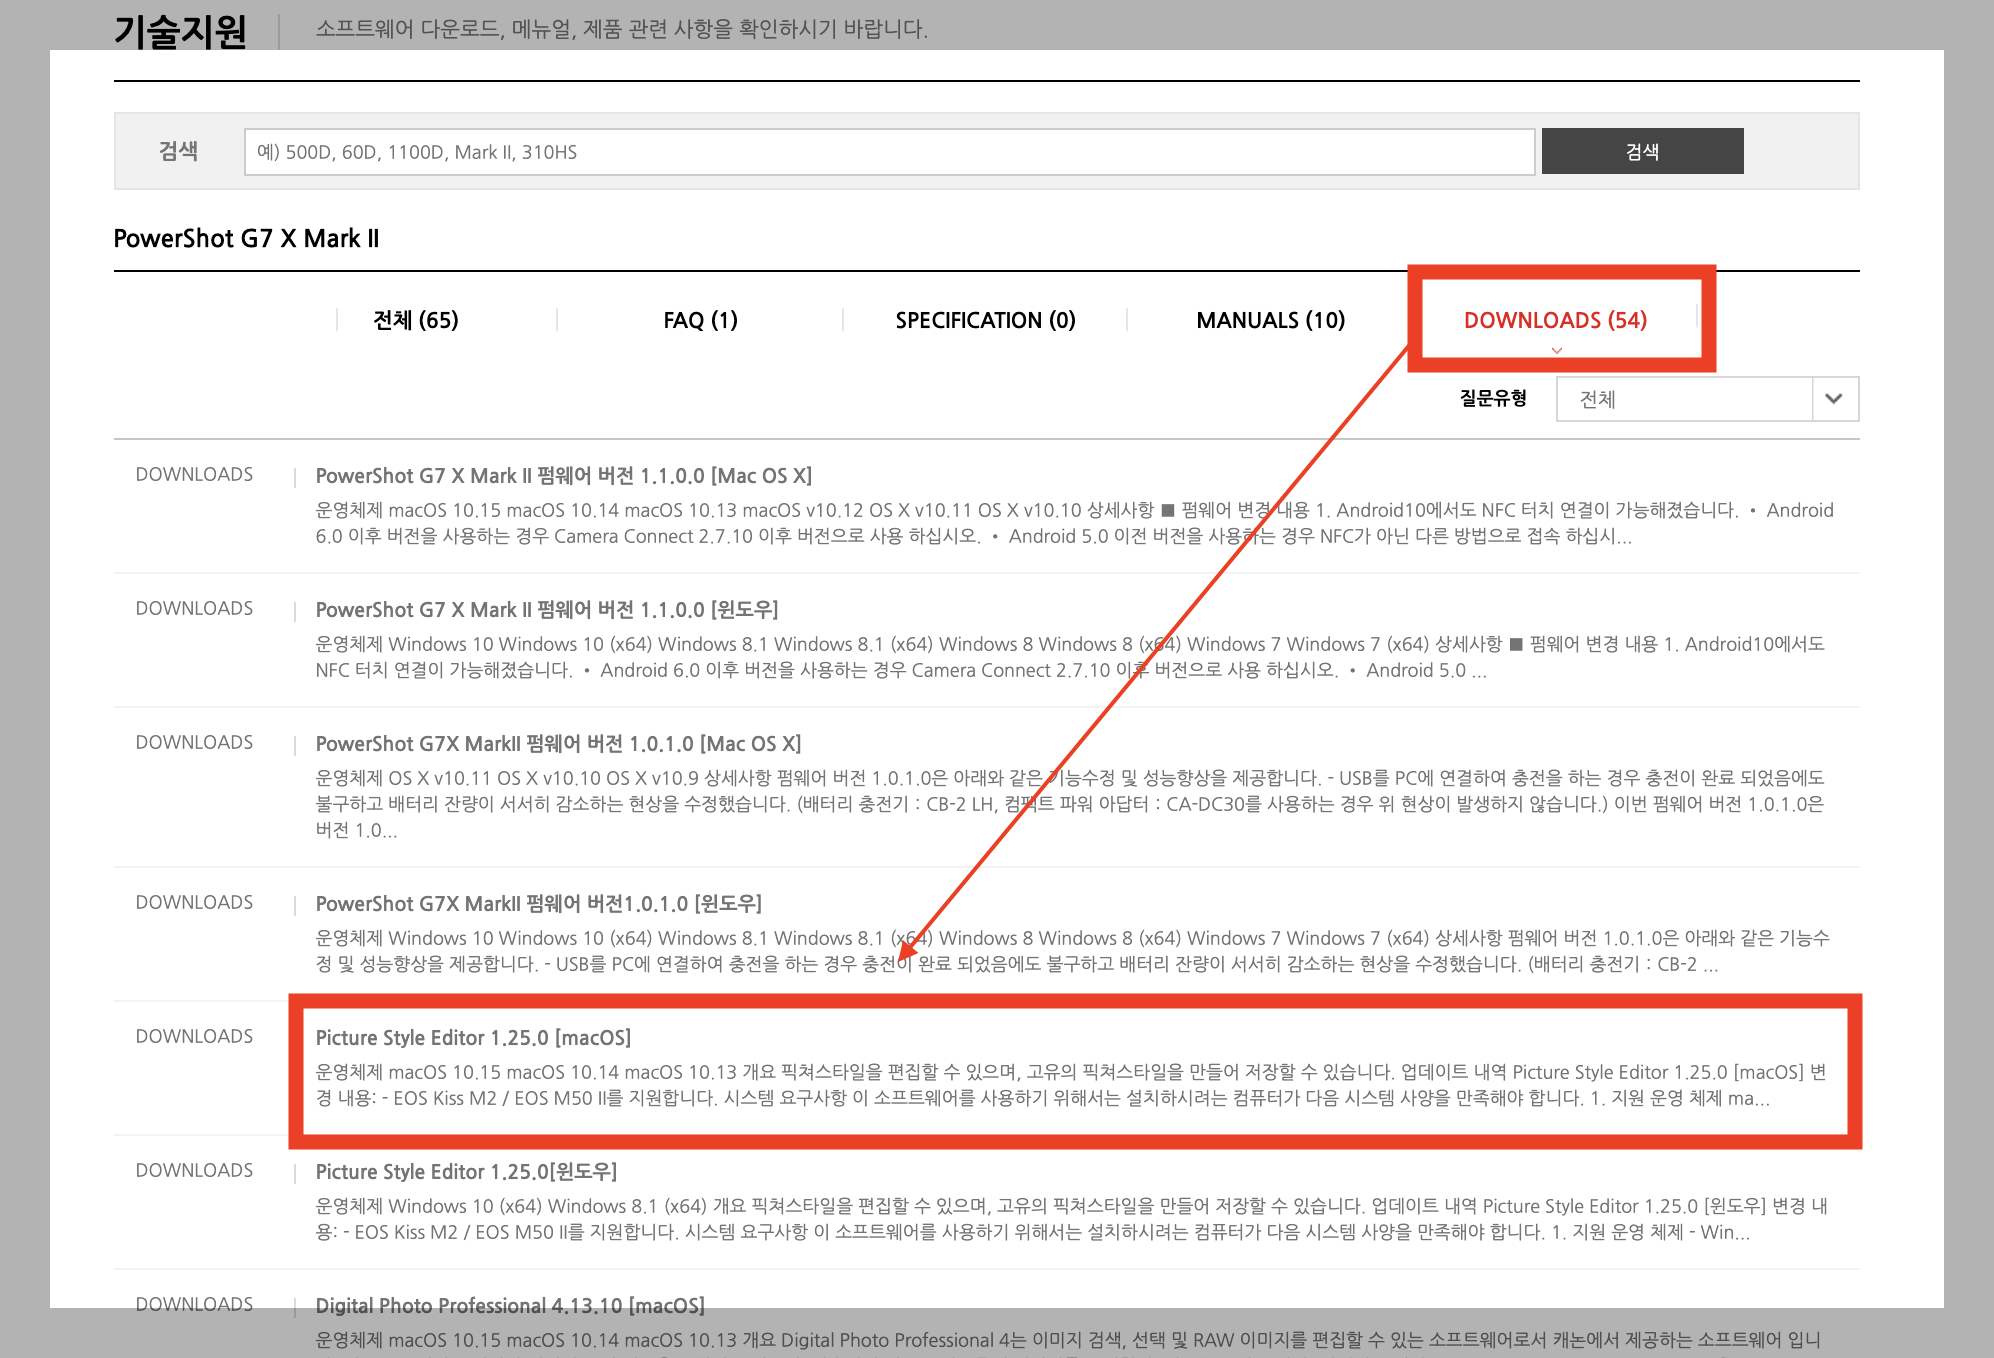Focus the product search input field
Image resolution: width=1994 pixels, height=1358 pixels.
[x=888, y=152]
